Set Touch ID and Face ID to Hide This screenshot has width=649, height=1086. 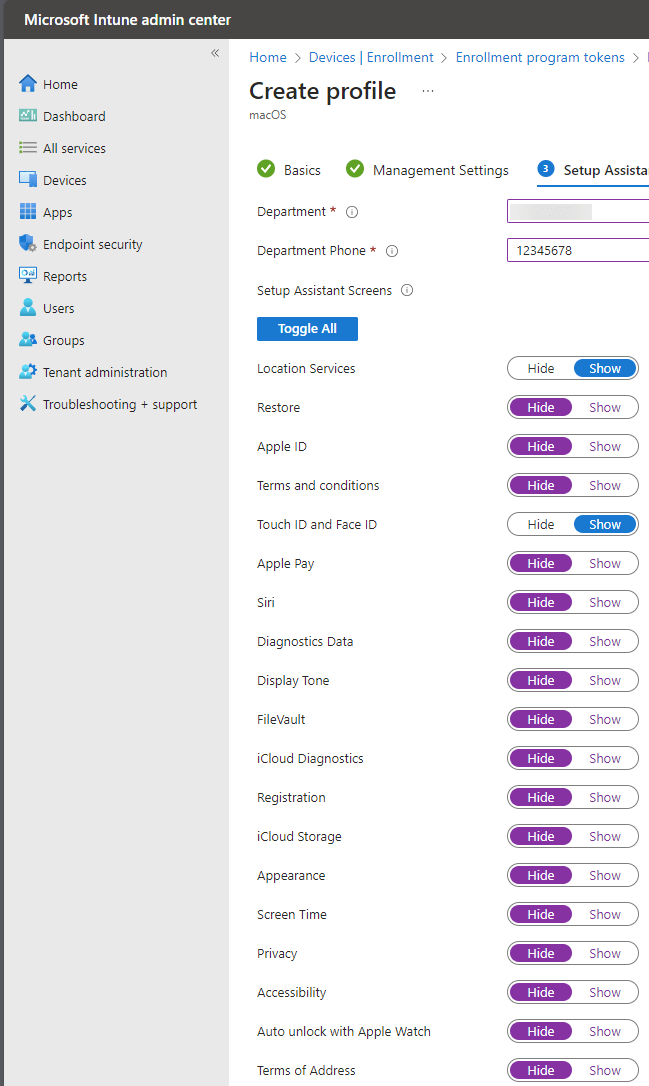click(x=540, y=524)
